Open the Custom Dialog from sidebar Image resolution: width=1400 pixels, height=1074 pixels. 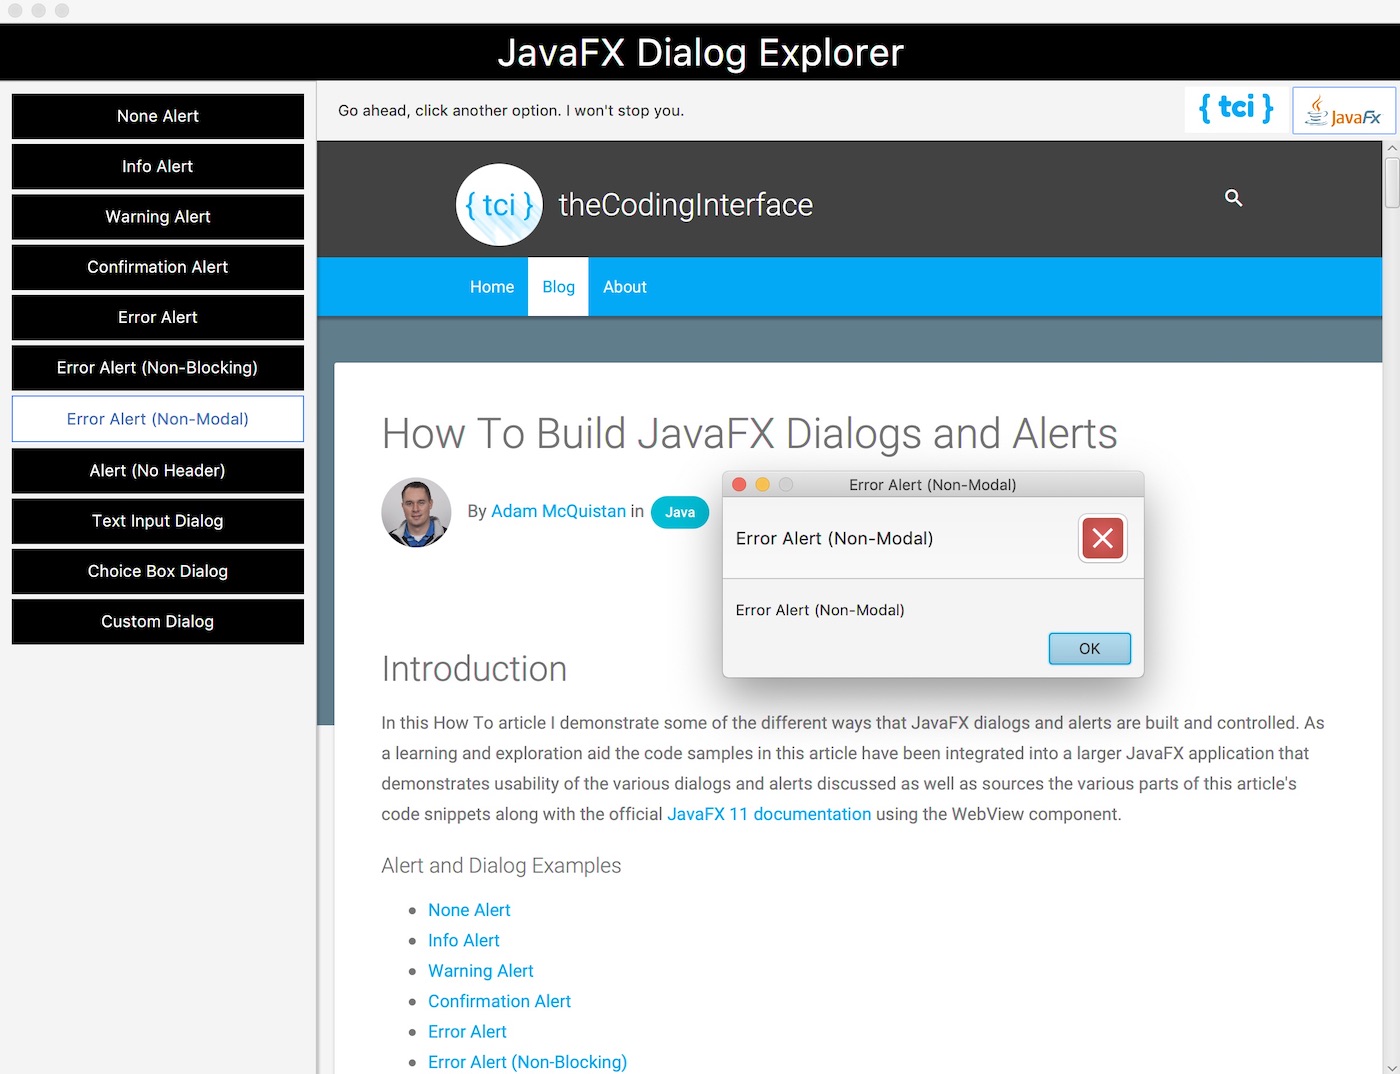[x=157, y=621]
